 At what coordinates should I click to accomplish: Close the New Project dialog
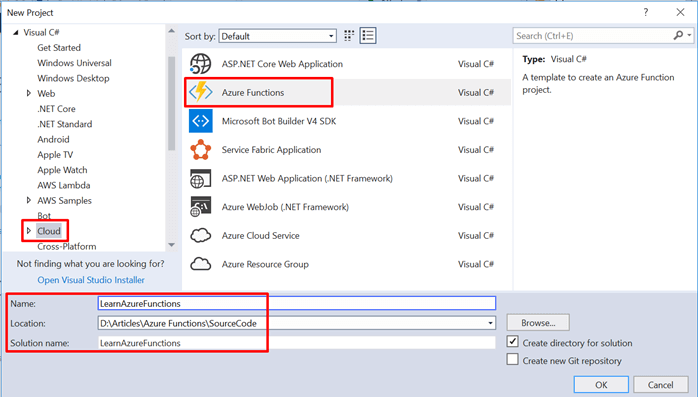tap(680, 12)
